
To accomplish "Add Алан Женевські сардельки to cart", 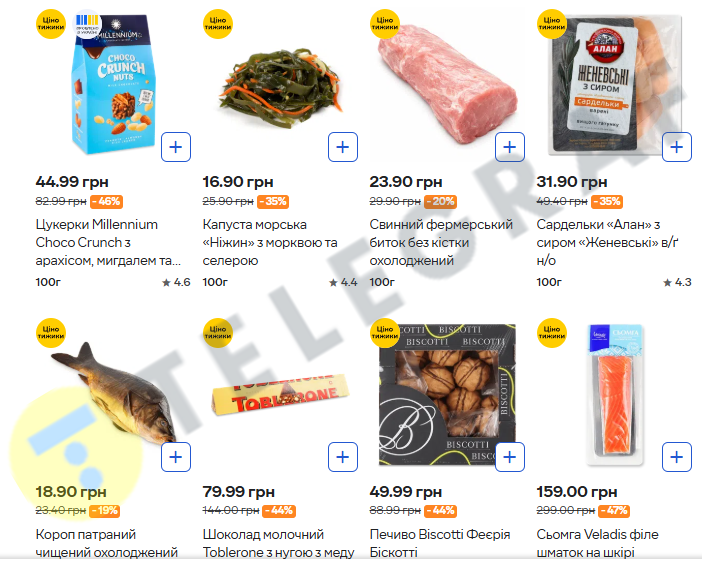I will pos(676,147).
